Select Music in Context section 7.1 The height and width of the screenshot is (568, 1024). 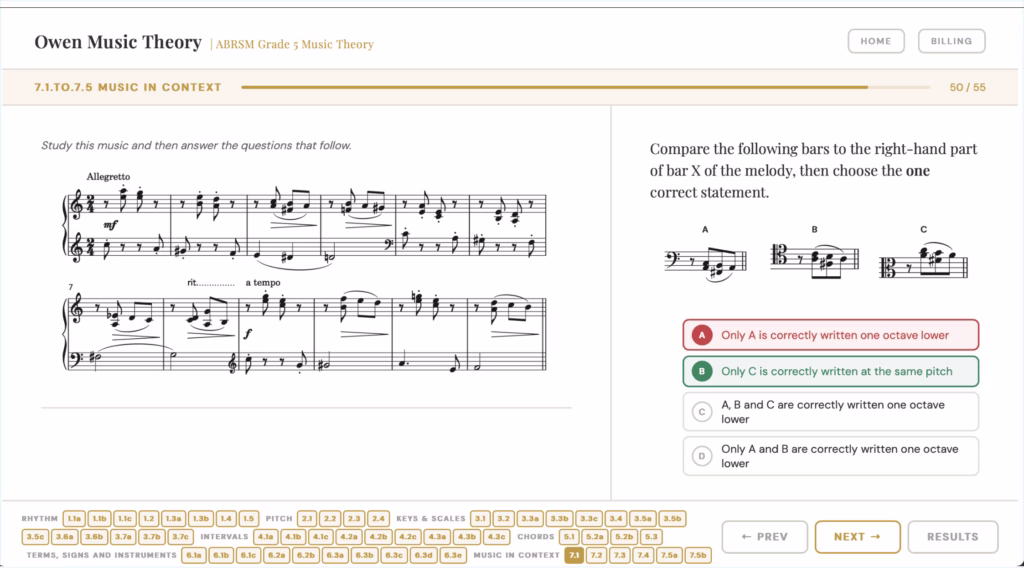(573, 555)
